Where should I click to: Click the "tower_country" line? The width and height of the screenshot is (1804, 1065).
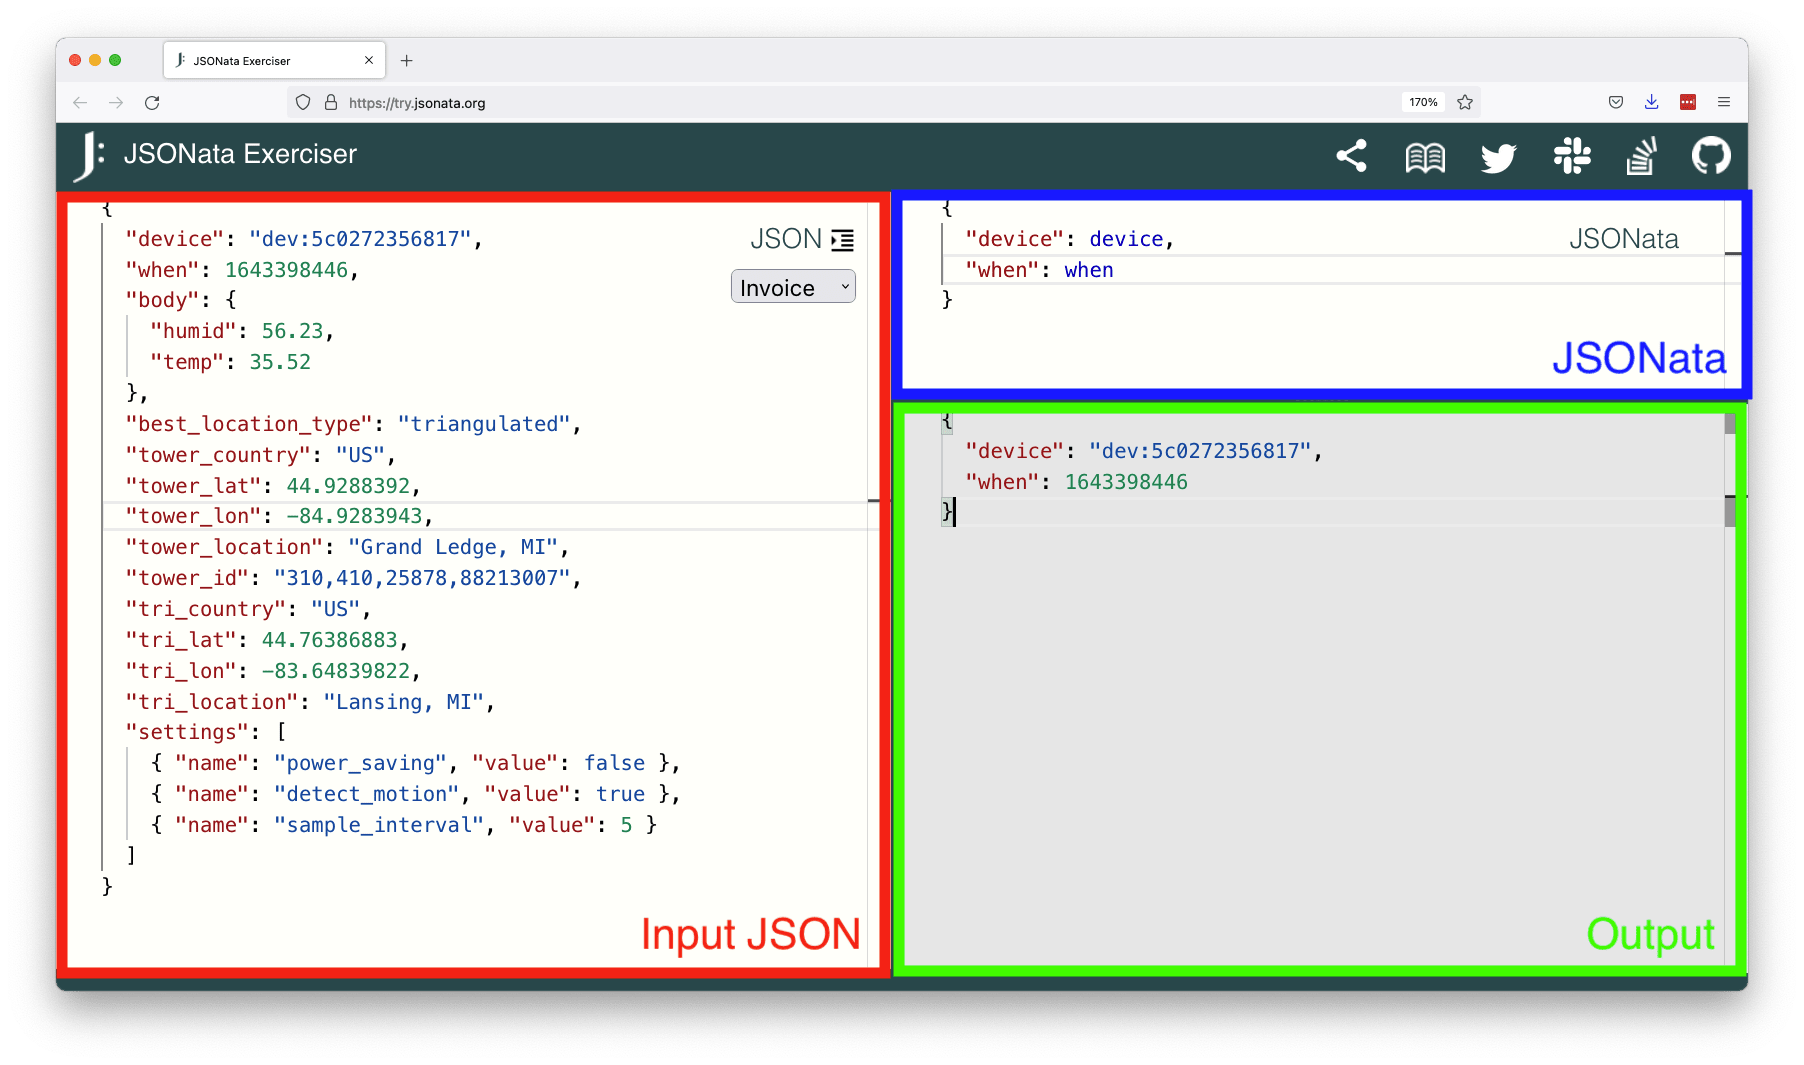click(260, 455)
